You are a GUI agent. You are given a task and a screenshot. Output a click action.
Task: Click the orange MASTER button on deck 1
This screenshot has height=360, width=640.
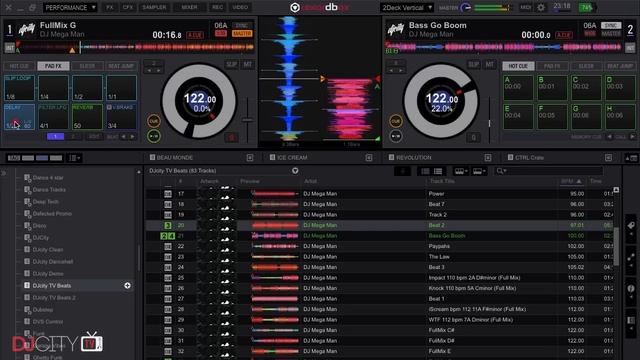coord(242,33)
